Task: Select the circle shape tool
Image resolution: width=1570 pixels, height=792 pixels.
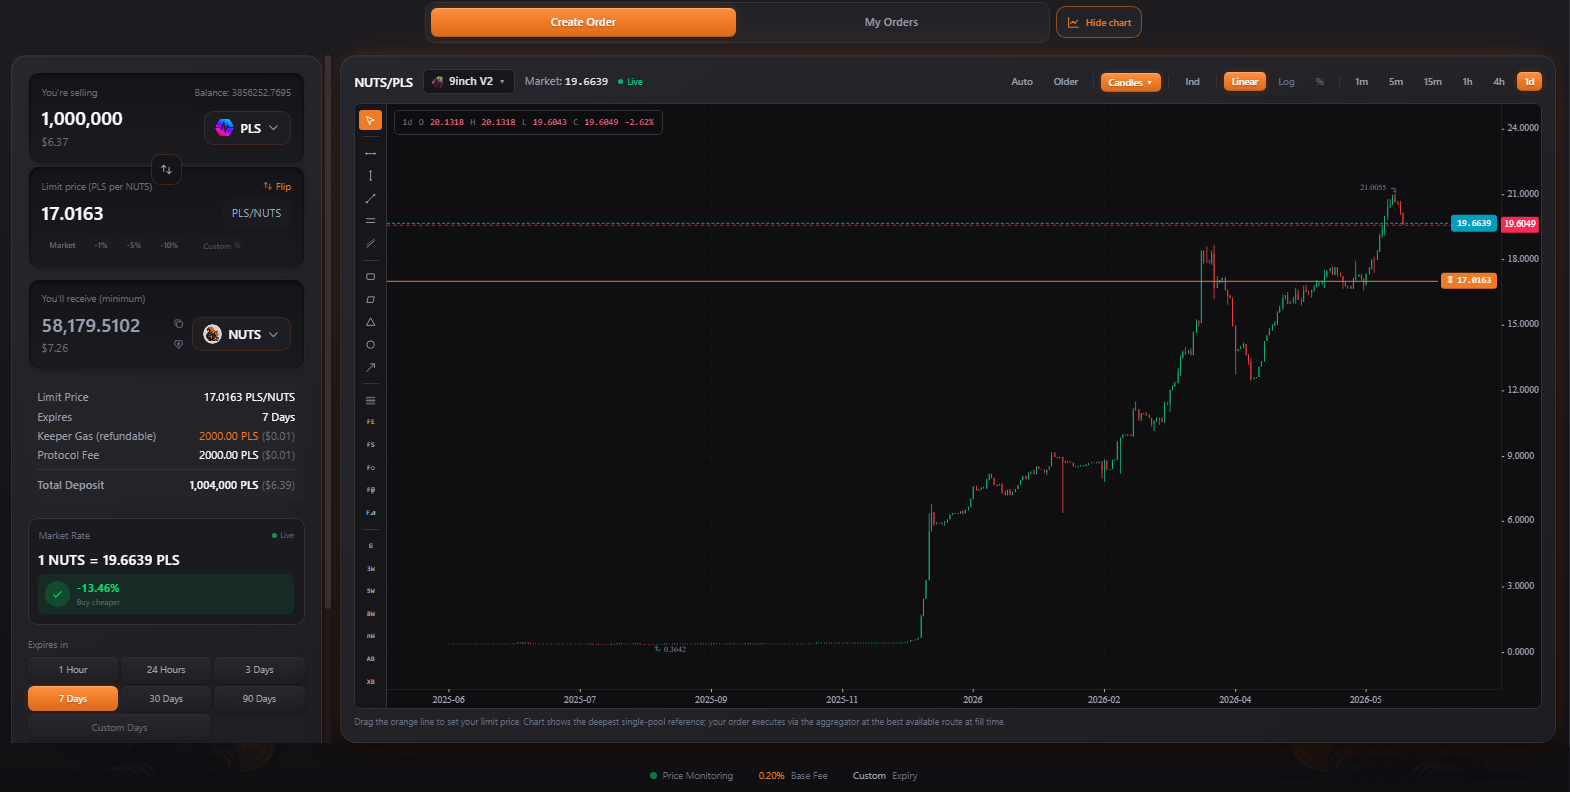Action: coord(370,345)
